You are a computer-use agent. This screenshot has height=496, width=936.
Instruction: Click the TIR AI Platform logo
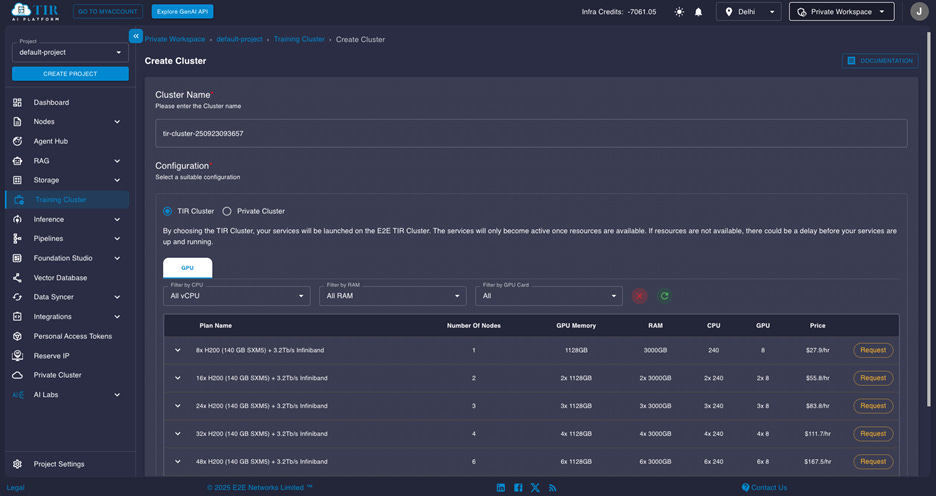tap(35, 11)
